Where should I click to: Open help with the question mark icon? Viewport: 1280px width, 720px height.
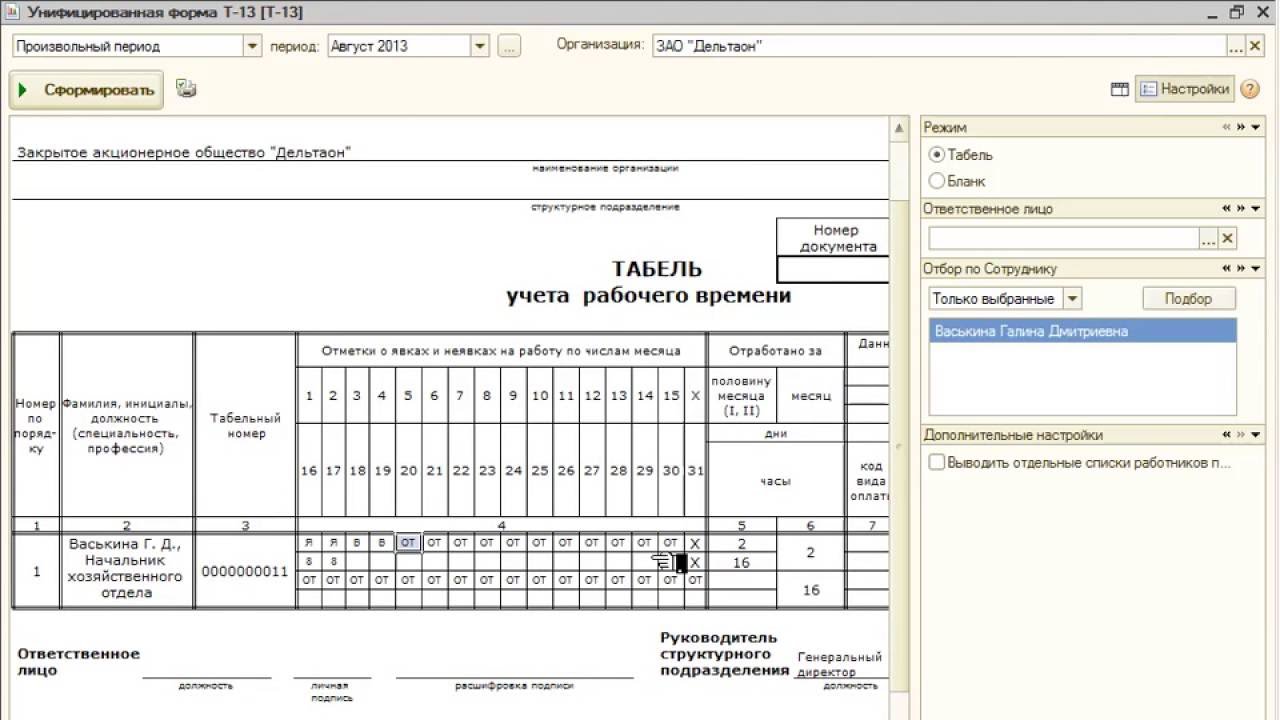click(1250, 89)
